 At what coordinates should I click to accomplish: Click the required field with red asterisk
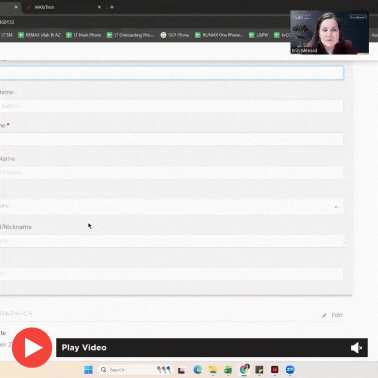click(x=172, y=139)
